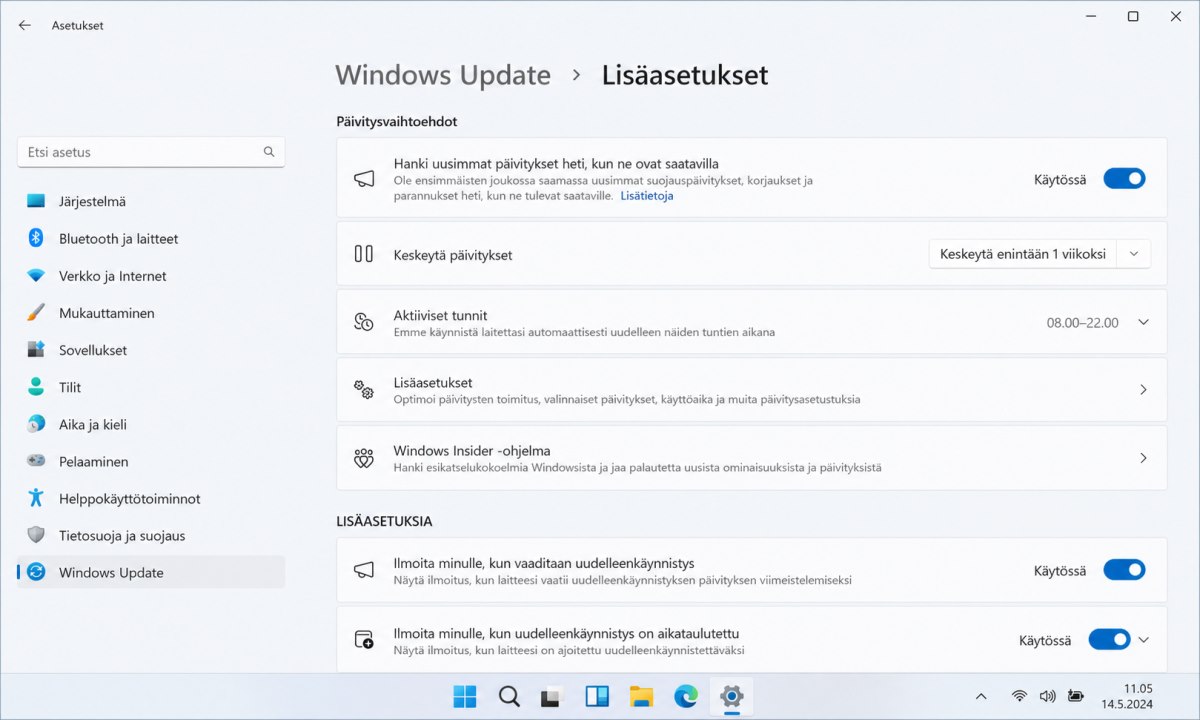This screenshot has height=720, width=1200.
Task: Open the Widgets panel from taskbar
Action: click(x=597, y=696)
